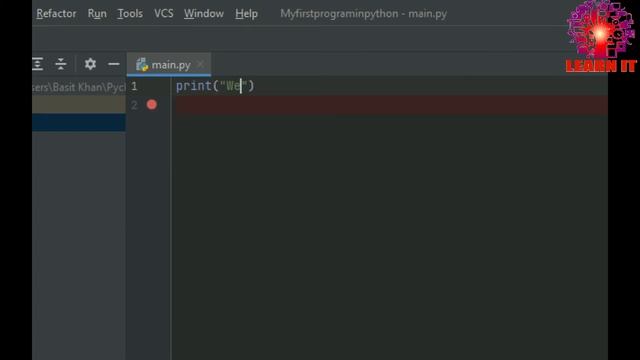Open the Run menu
This screenshot has height=360, width=640.
click(97, 13)
